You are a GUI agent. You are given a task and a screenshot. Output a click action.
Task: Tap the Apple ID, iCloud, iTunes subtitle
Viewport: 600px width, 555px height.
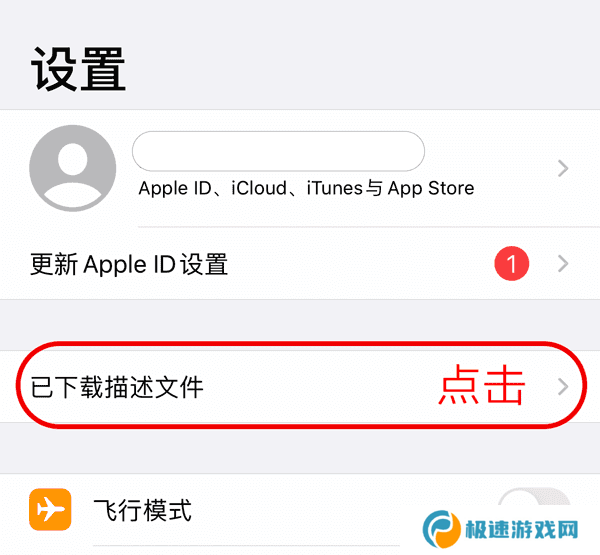pyautogui.click(x=306, y=188)
